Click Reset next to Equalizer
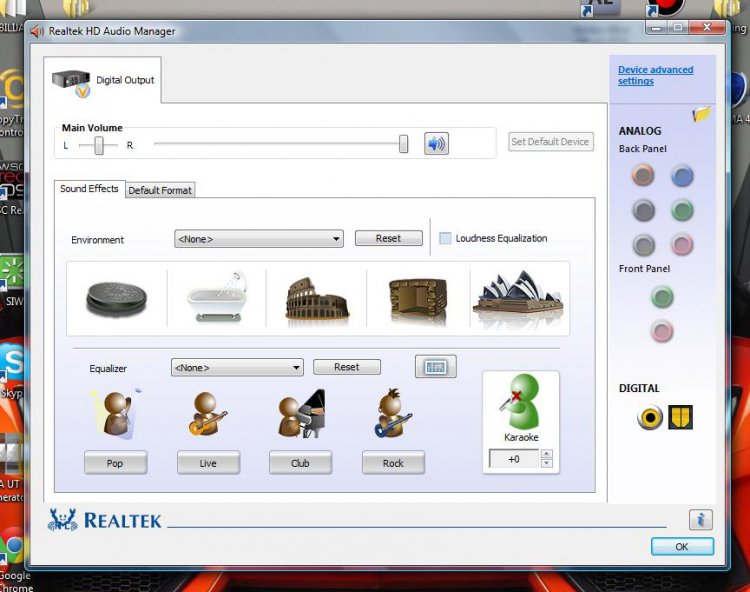The width and height of the screenshot is (750, 592). point(347,367)
